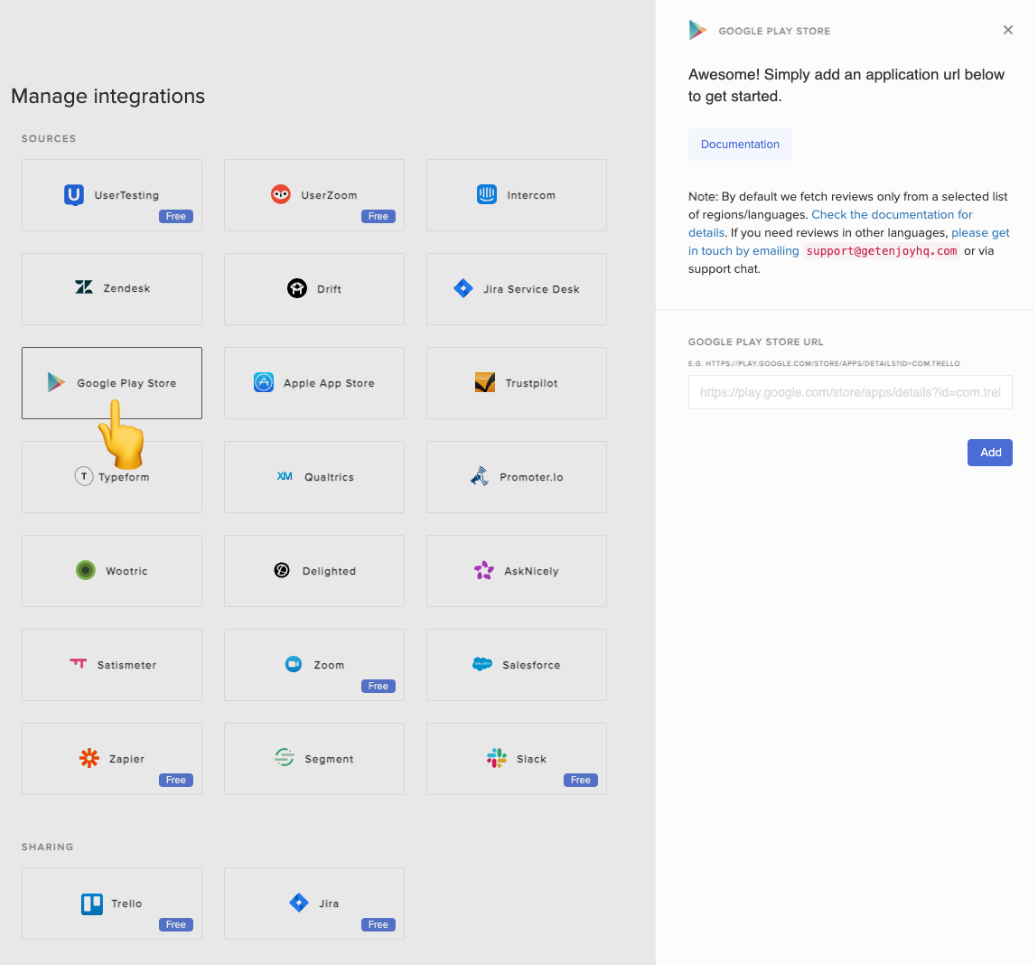The image size is (1035, 965).
Task: Select the 'Intercom' card label
Action: coord(531,195)
